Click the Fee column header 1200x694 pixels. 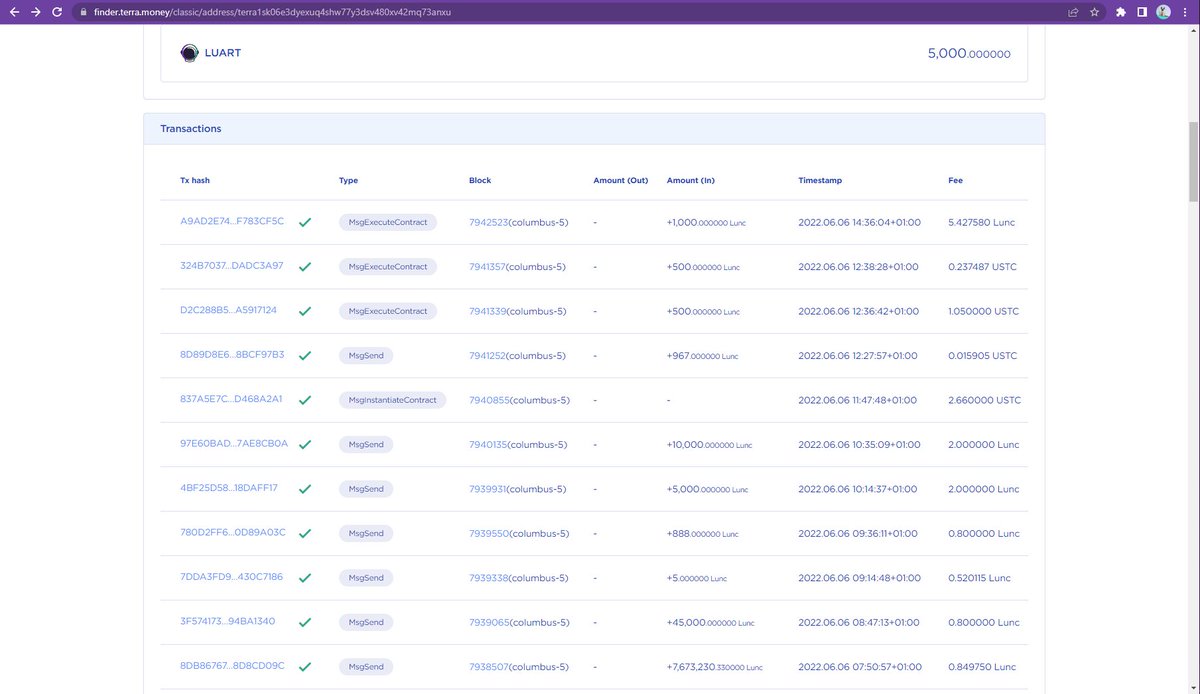point(955,180)
